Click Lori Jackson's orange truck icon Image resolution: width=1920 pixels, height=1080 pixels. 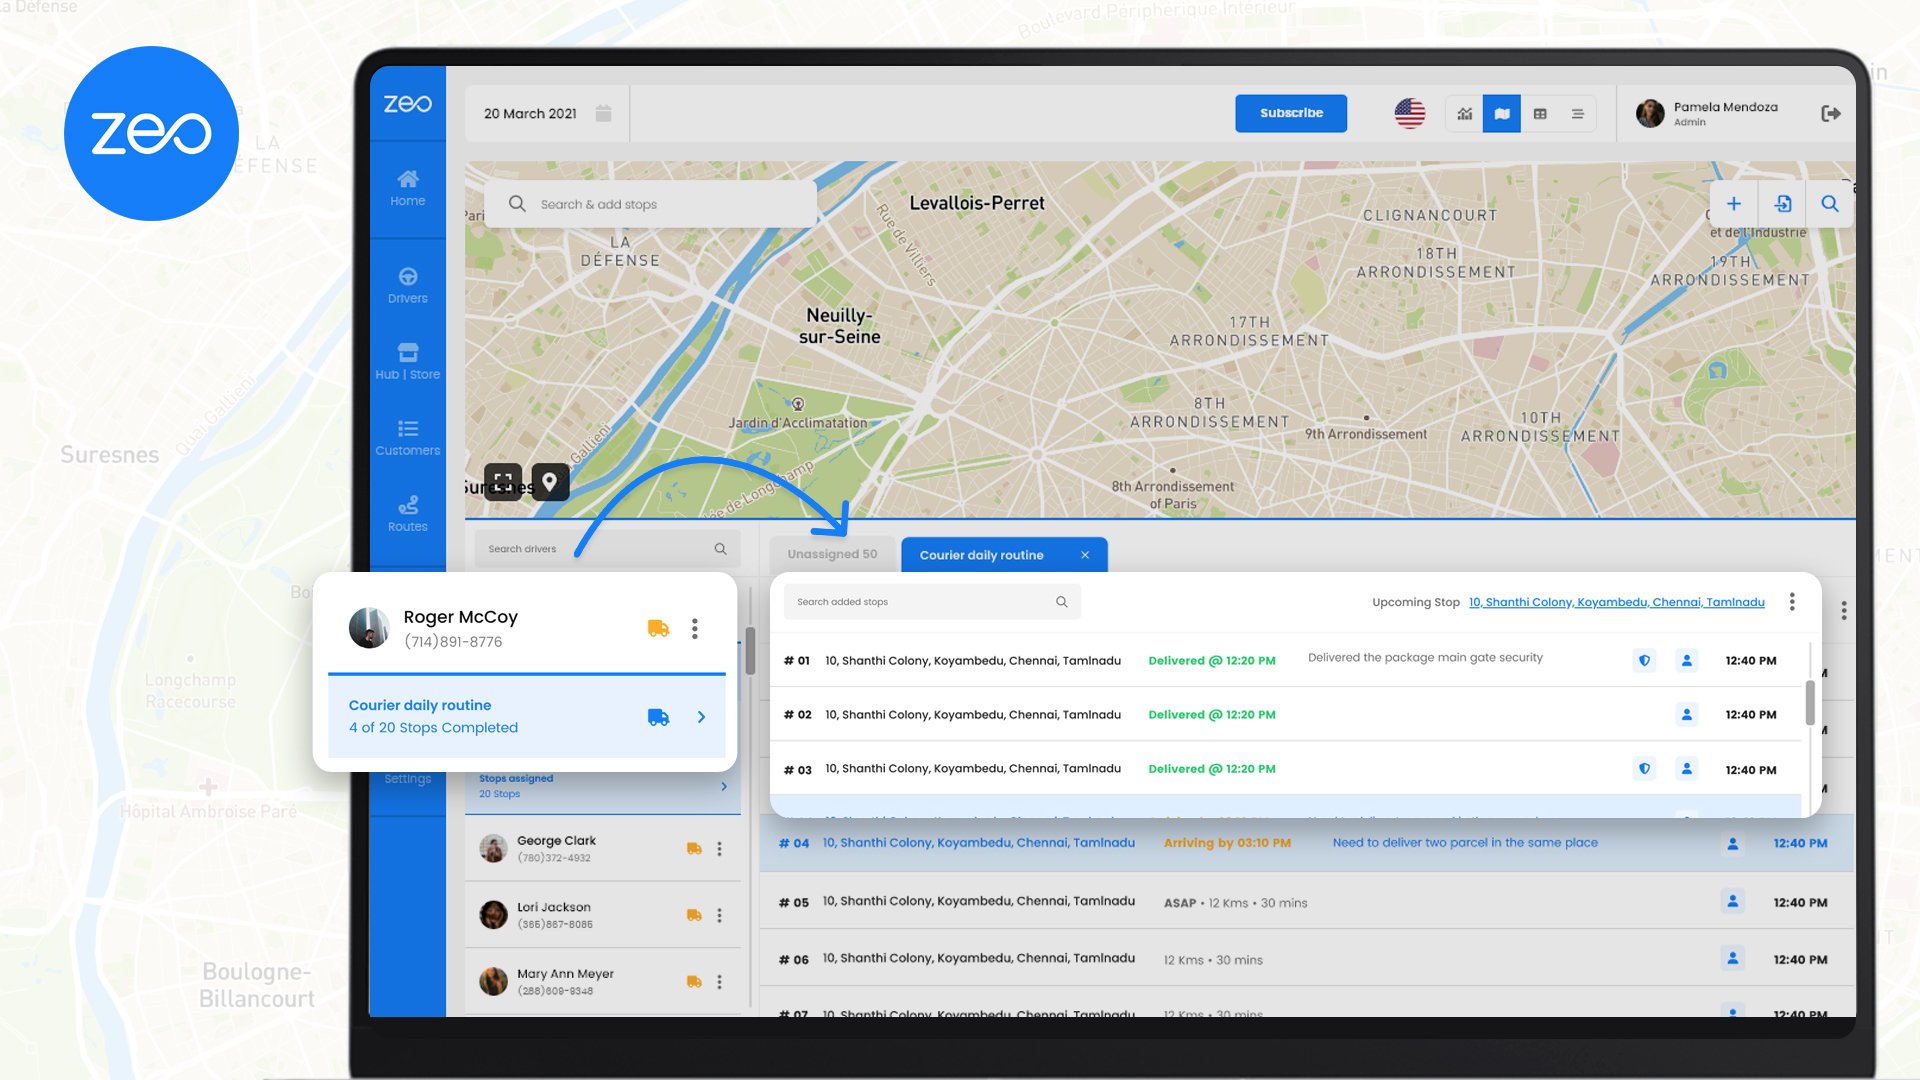click(694, 915)
